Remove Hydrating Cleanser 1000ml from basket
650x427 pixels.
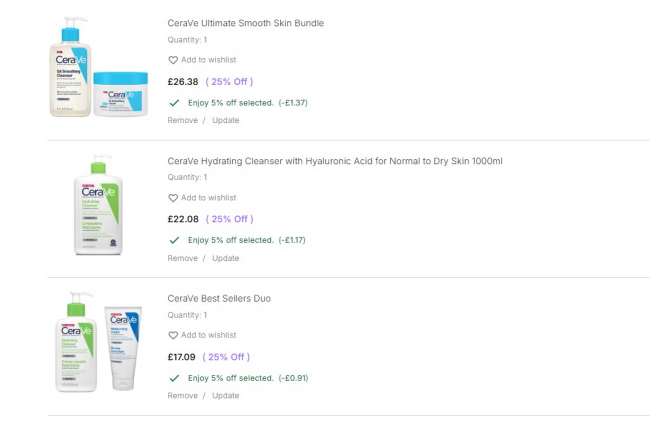coord(182,258)
